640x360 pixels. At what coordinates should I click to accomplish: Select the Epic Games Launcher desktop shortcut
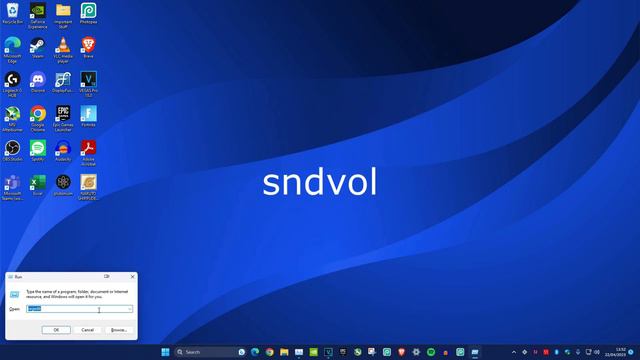[x=63, y=119]
